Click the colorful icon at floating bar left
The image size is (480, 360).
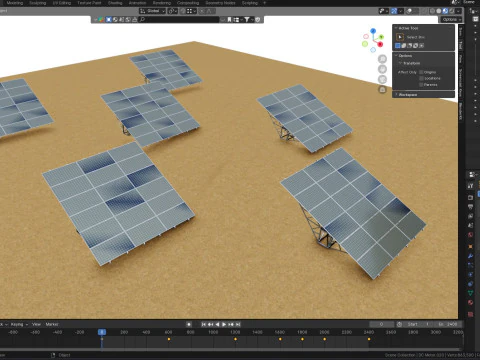click(x=101, y=20)
